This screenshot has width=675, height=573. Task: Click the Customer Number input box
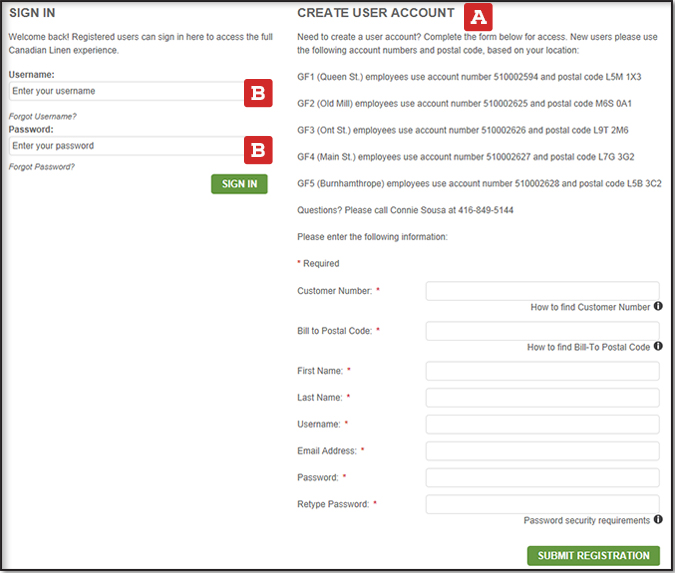(542, 291)
